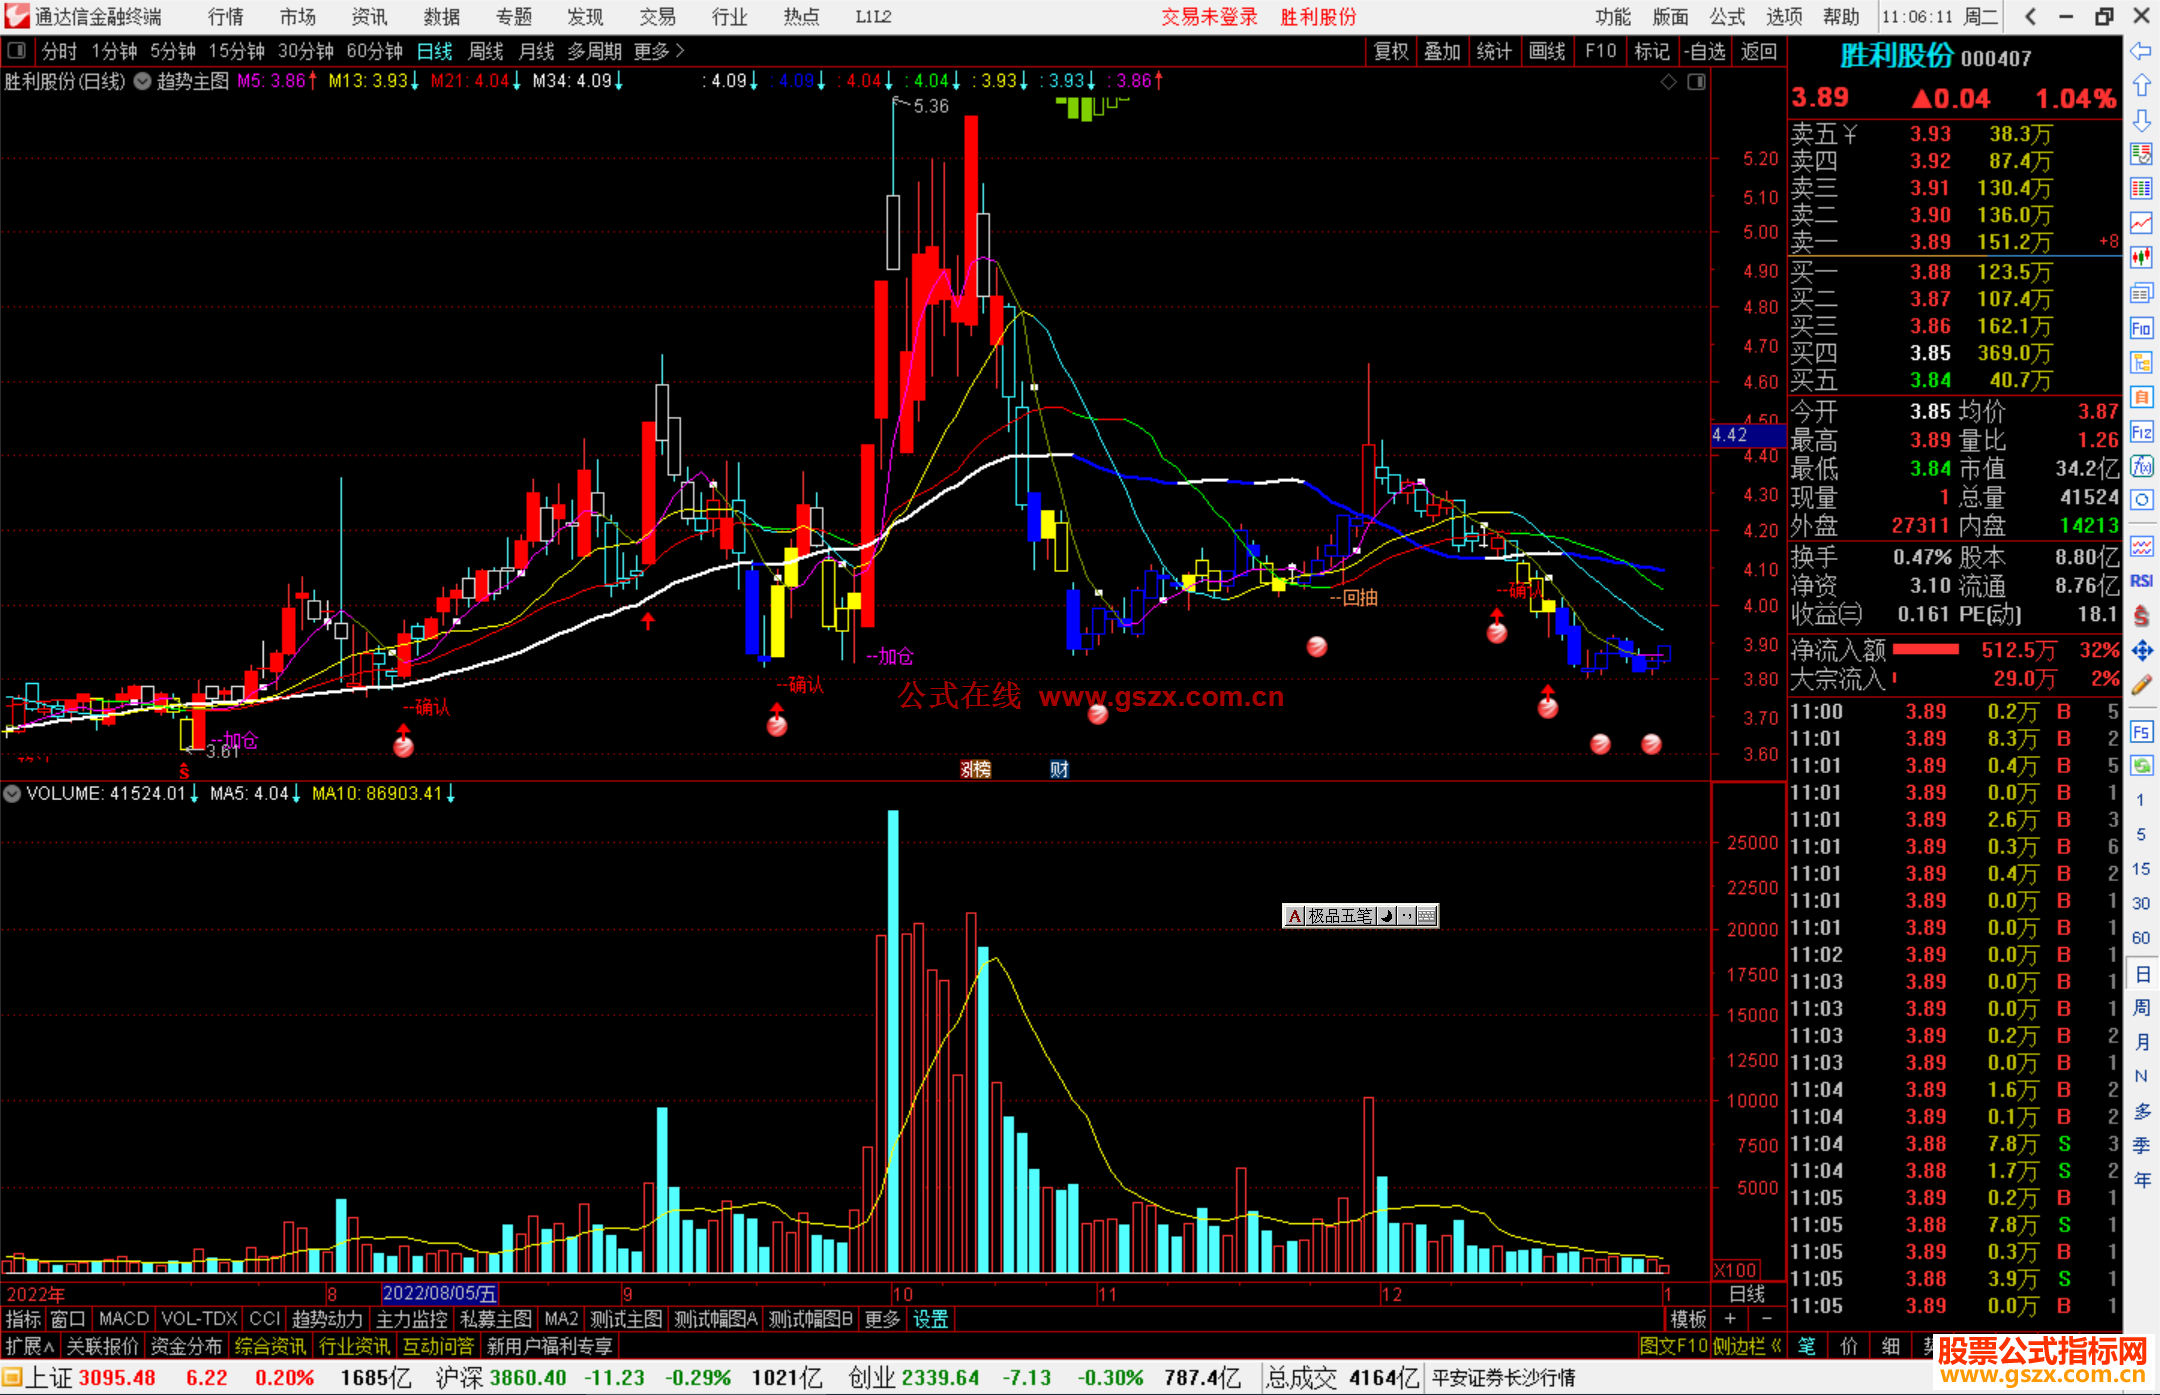Screen dimensions: 2160x1395
Task: Click the f(x) formula icon
Action: pos(2141,466)
